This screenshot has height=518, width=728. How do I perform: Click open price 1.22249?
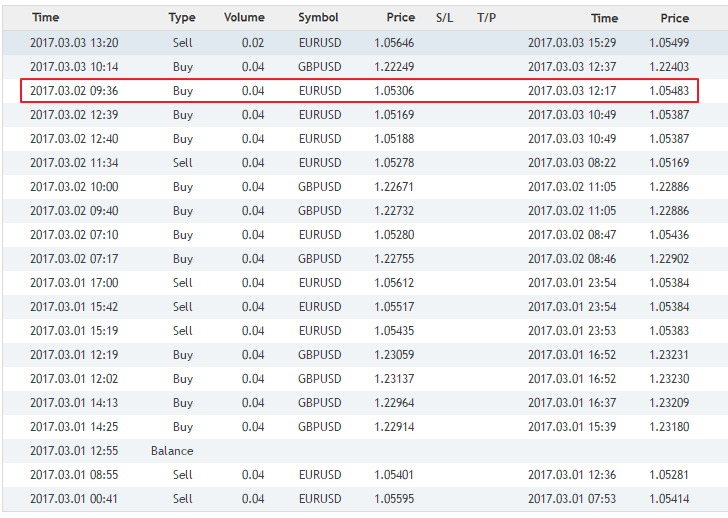(x=394, y=67)
